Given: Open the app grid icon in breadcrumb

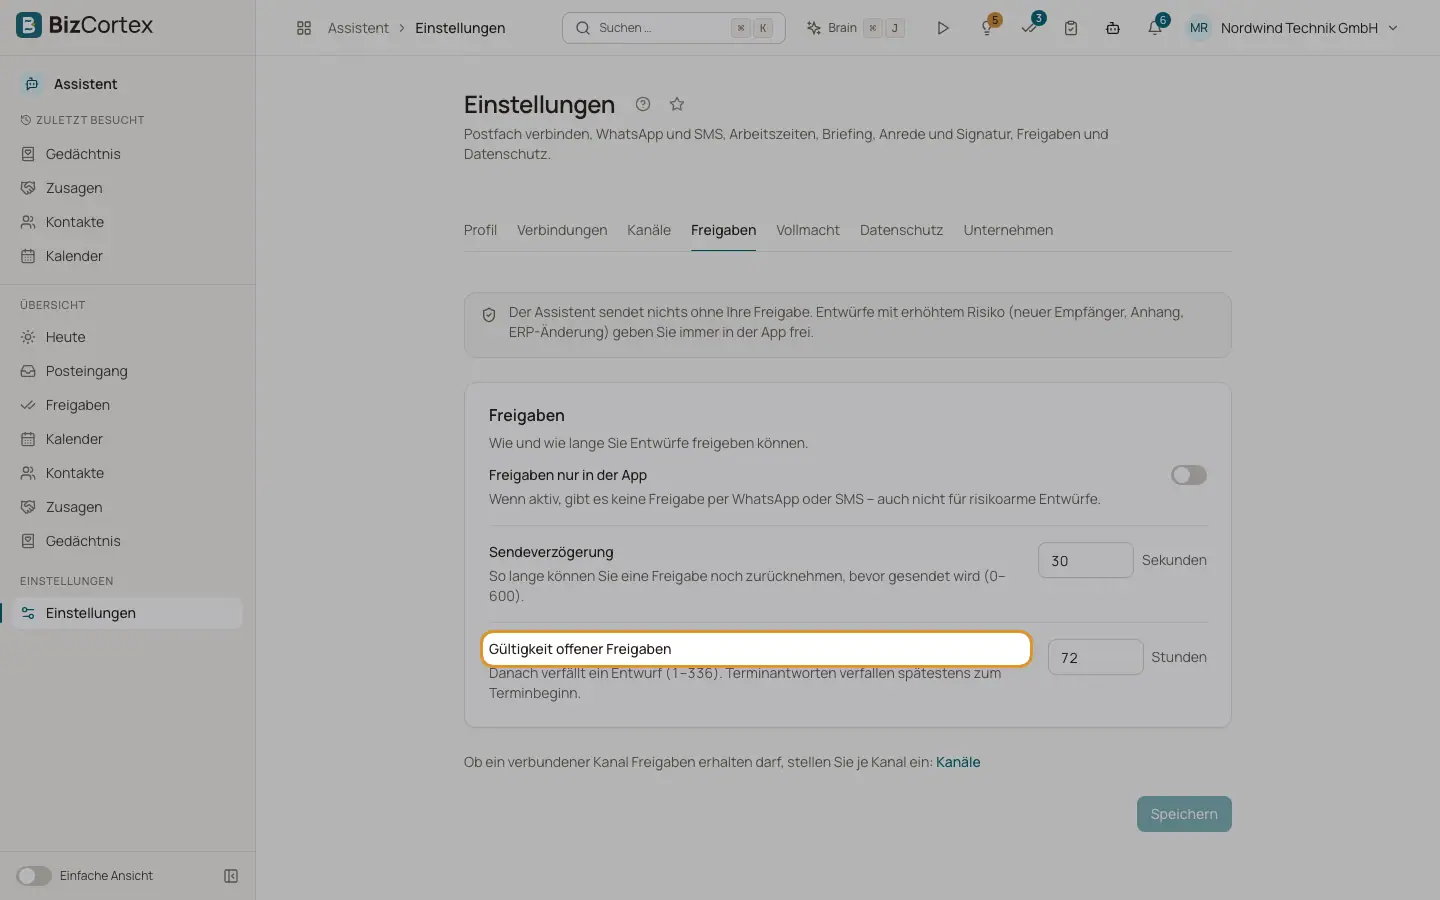Looking at the screenshot, I should 304,28.
